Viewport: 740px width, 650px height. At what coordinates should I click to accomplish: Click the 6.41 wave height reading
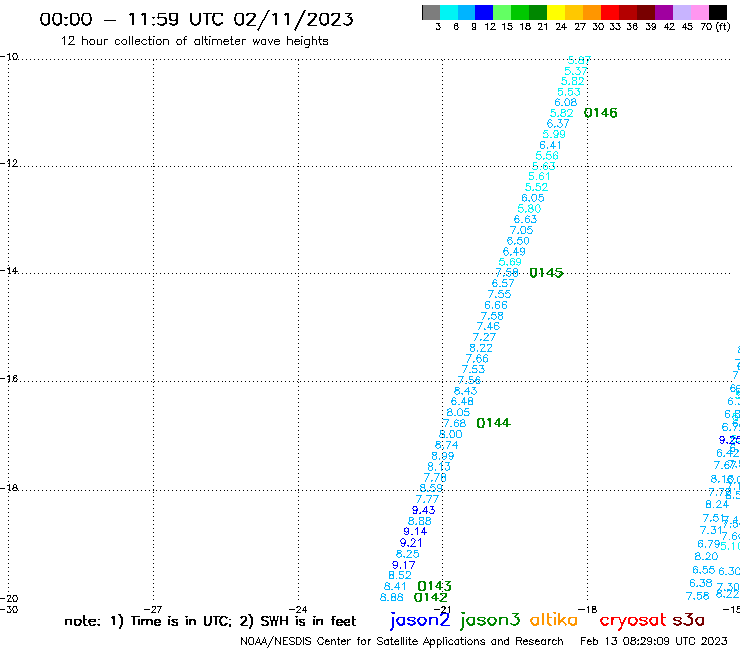(550, 145)
